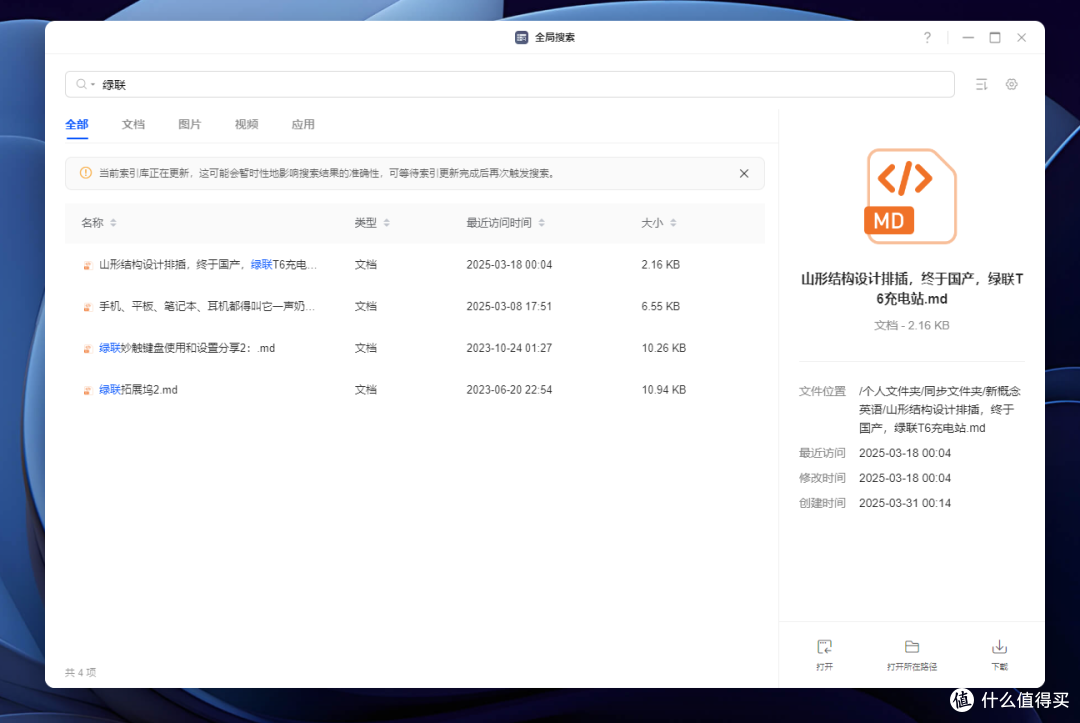The image size is (1080, 723).
Task: Click the large MD document preview icon
Action: coord(909,196)
